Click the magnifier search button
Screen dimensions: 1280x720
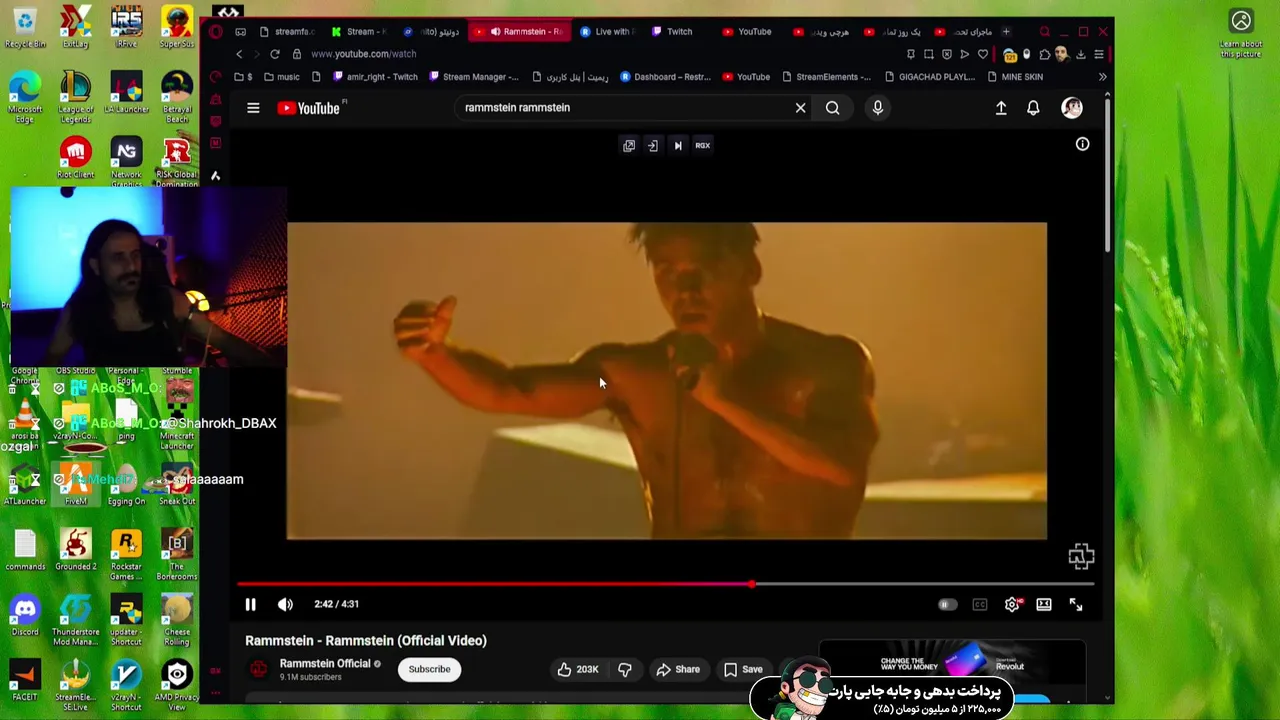(832, 108)
